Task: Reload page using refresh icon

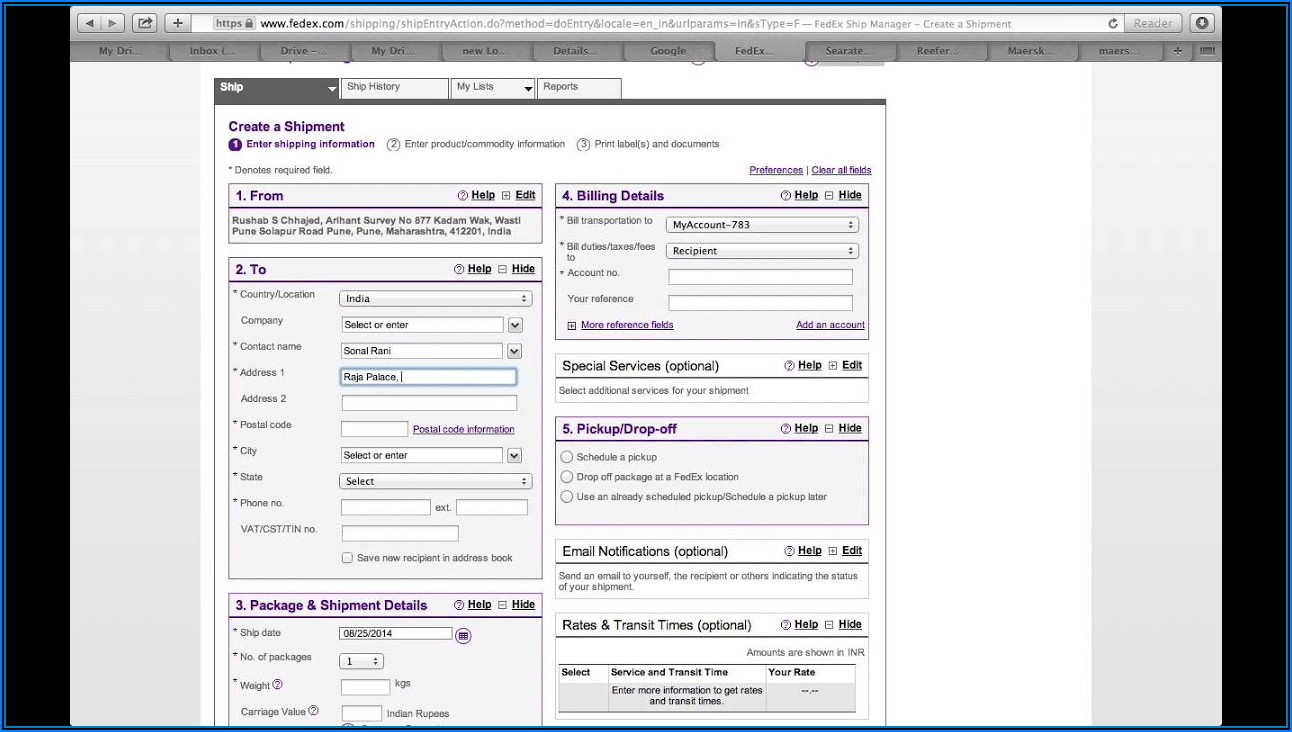Action: [1112, 23]
